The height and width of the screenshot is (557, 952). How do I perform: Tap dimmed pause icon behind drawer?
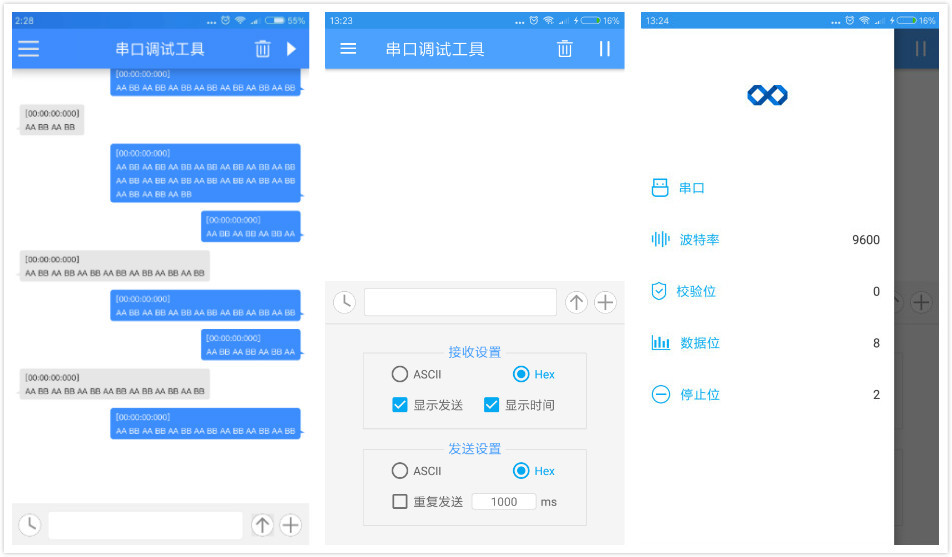click(x=921, y=49)
